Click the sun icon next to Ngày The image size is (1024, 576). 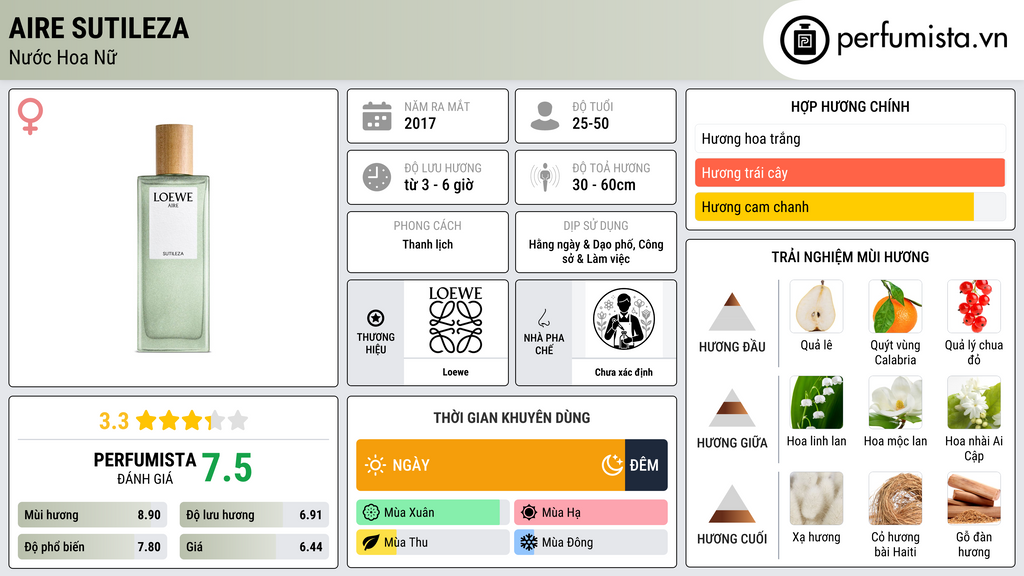click(x=375, y=465)
